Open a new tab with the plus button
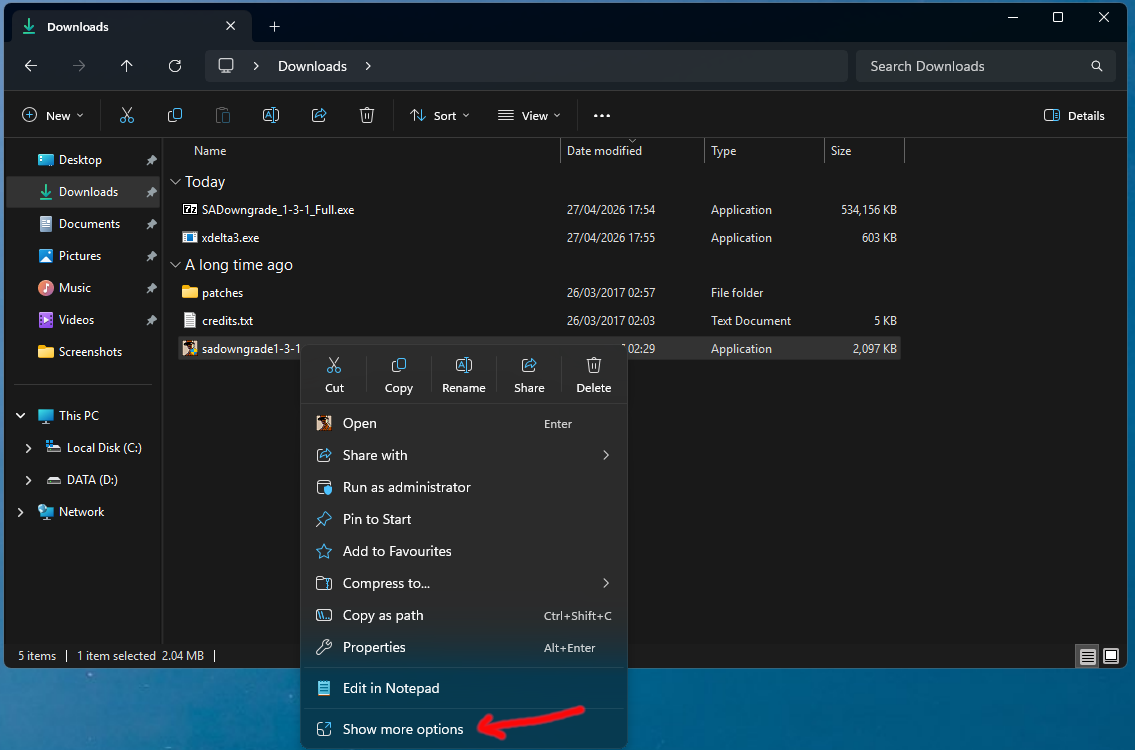This screenshot has width=1135, height=750. [274, 27]
